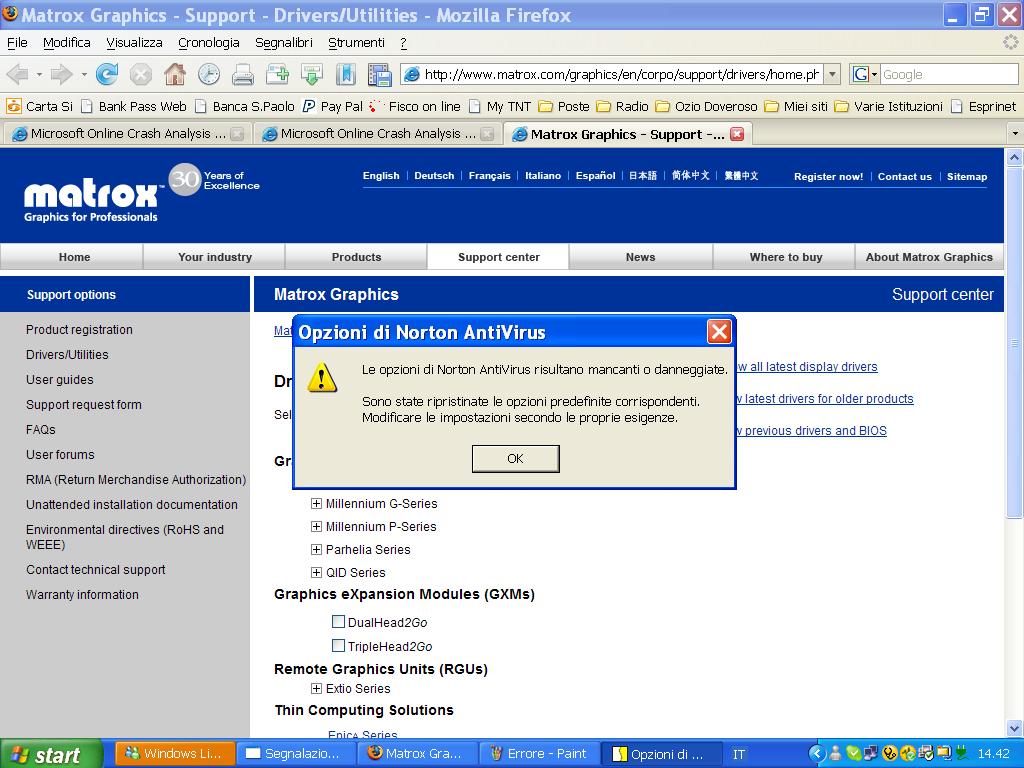Open the File menu
The image size is (1024, 768).
[x=17, y=42]
